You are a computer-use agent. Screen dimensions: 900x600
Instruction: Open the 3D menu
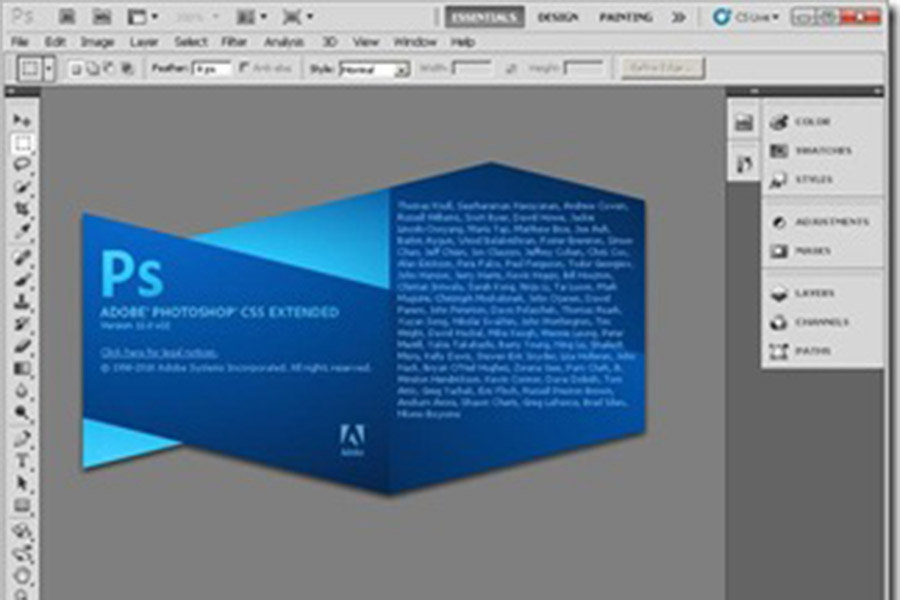pos(329,42)
